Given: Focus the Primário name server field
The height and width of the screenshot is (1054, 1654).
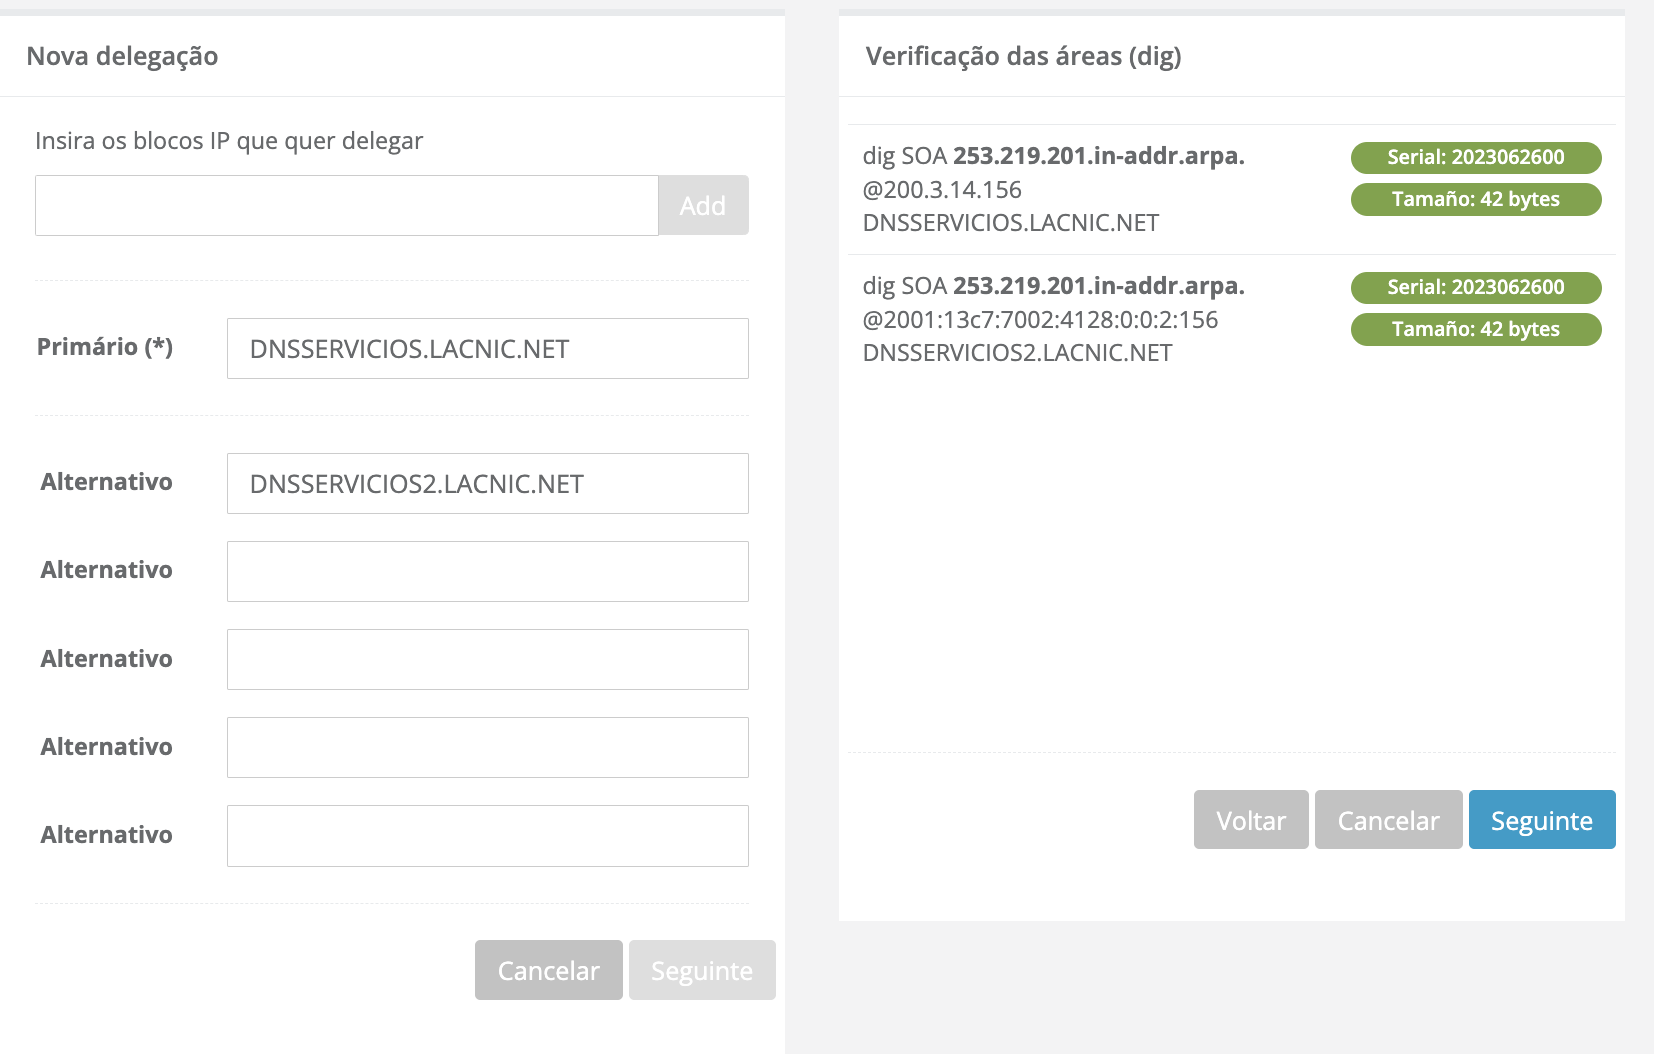Looking at the screenshot, I should (487, 349).
